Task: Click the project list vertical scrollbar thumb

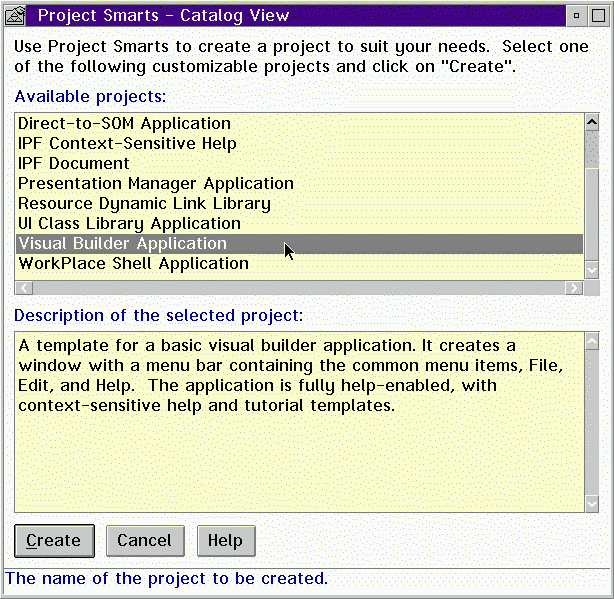Action: coord(592,214)
